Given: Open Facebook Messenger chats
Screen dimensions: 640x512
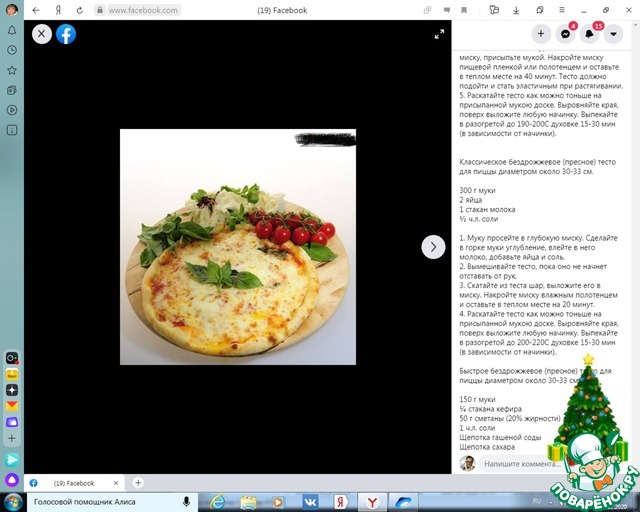Looking at the screenshot, I should coord(565,33).
